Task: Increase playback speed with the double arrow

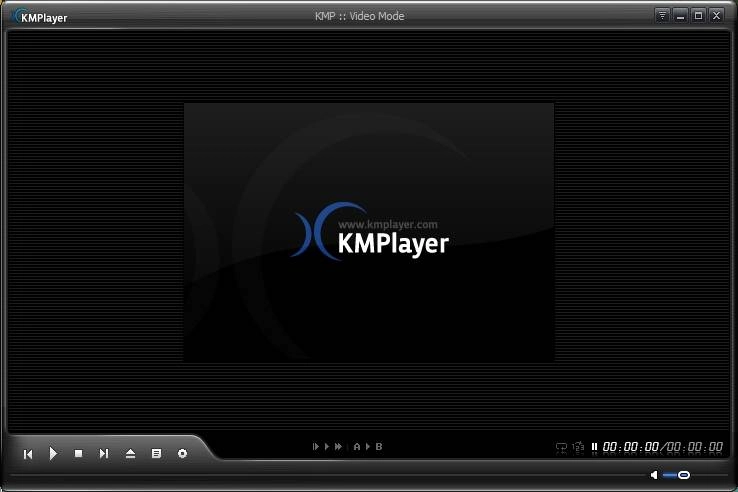Action: (338, 446)
